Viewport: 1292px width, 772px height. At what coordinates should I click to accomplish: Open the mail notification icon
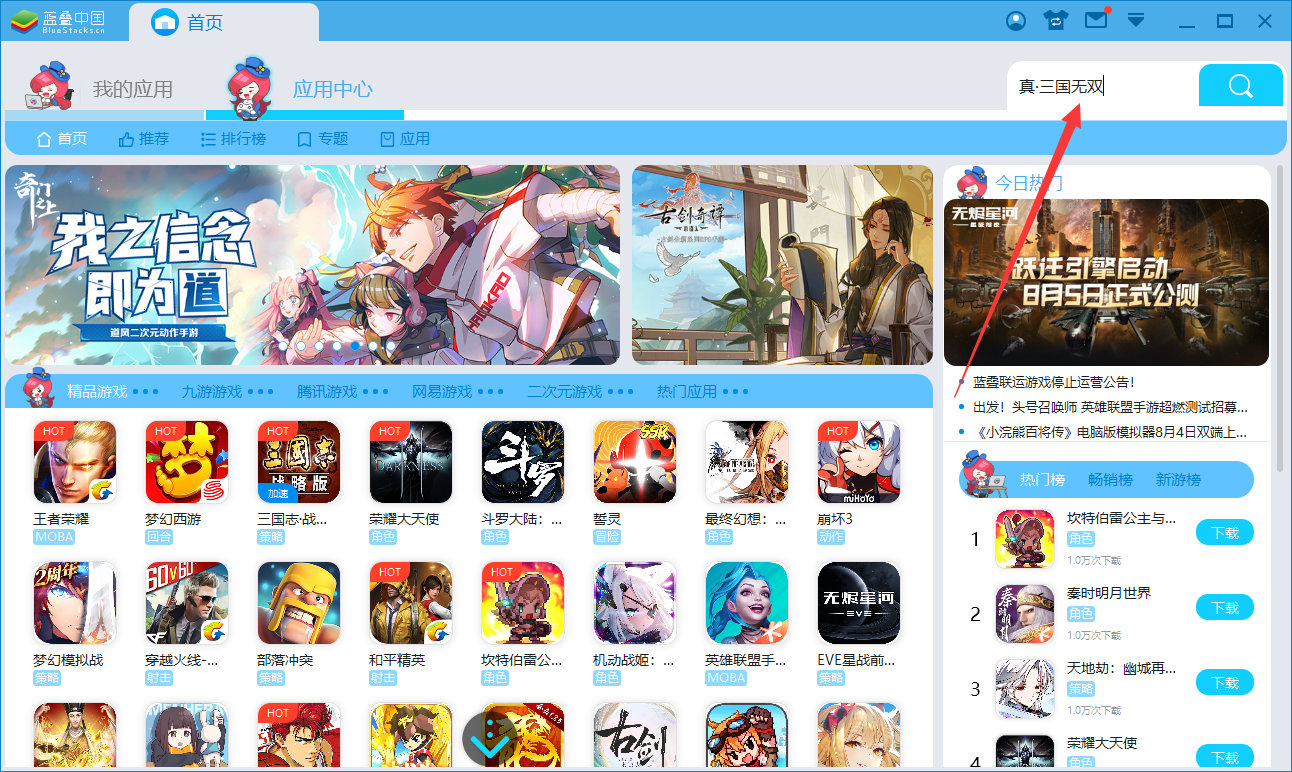tap(1095, 20)
